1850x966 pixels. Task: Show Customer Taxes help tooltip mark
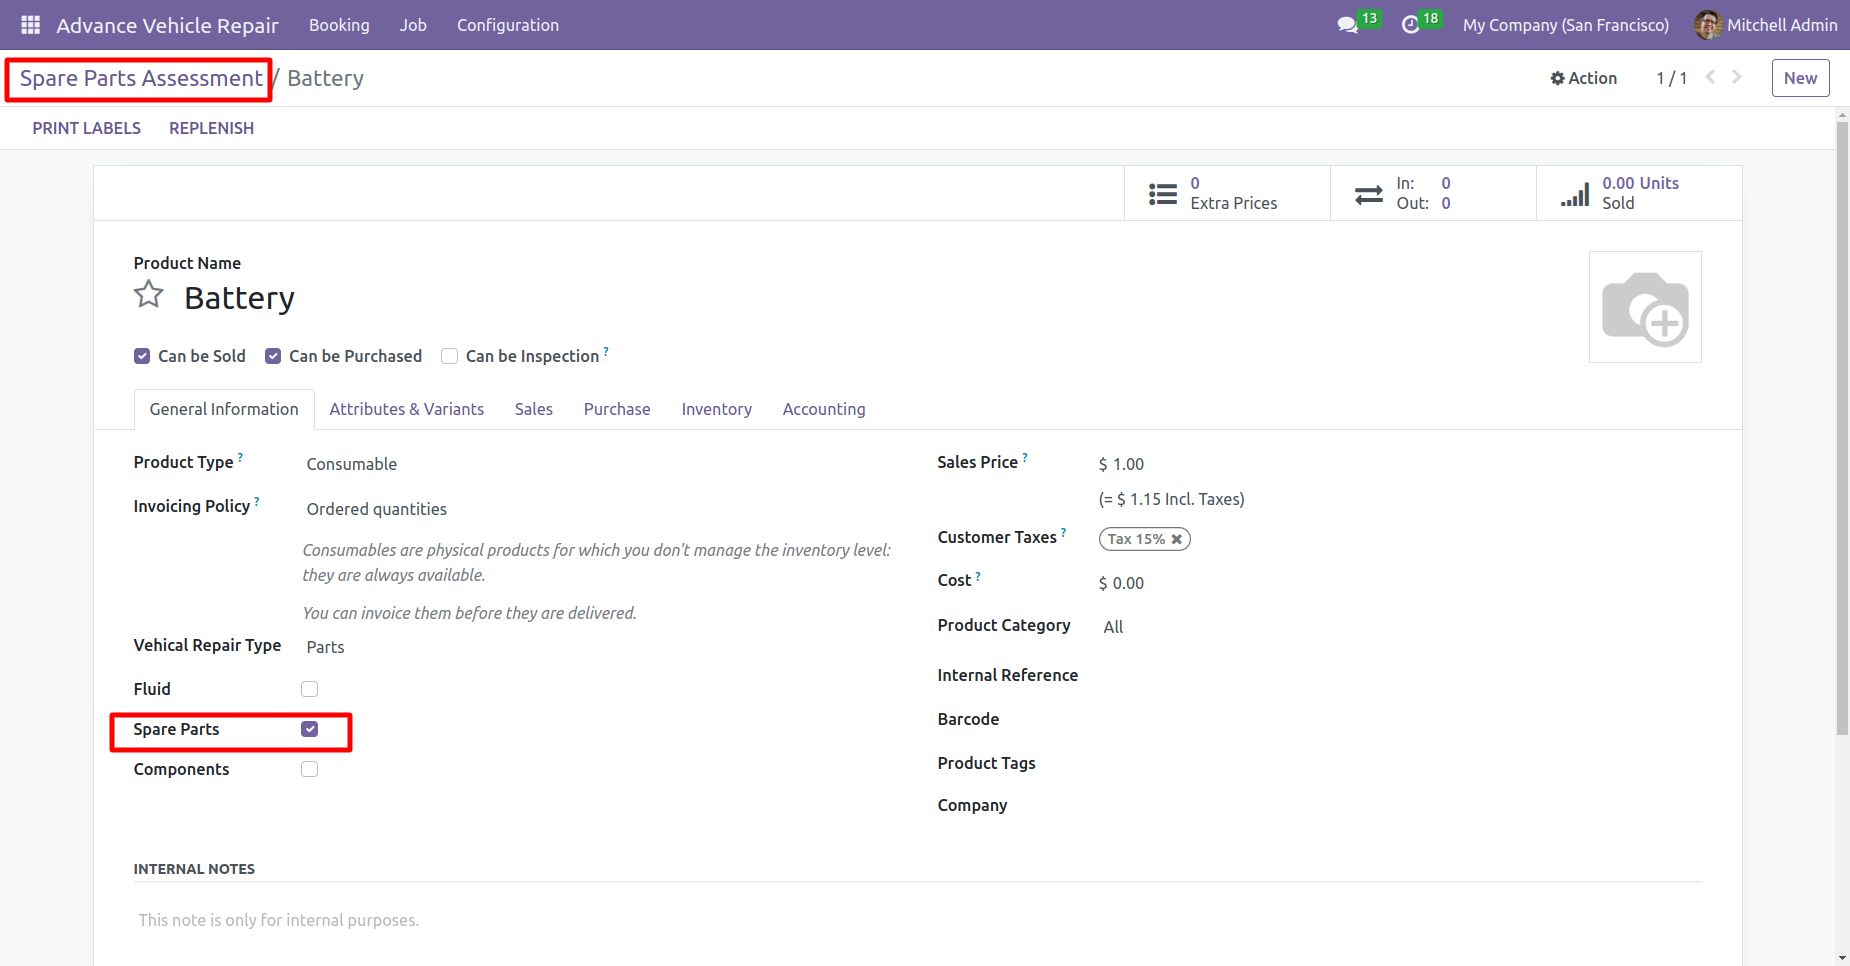coord(1064,532)
